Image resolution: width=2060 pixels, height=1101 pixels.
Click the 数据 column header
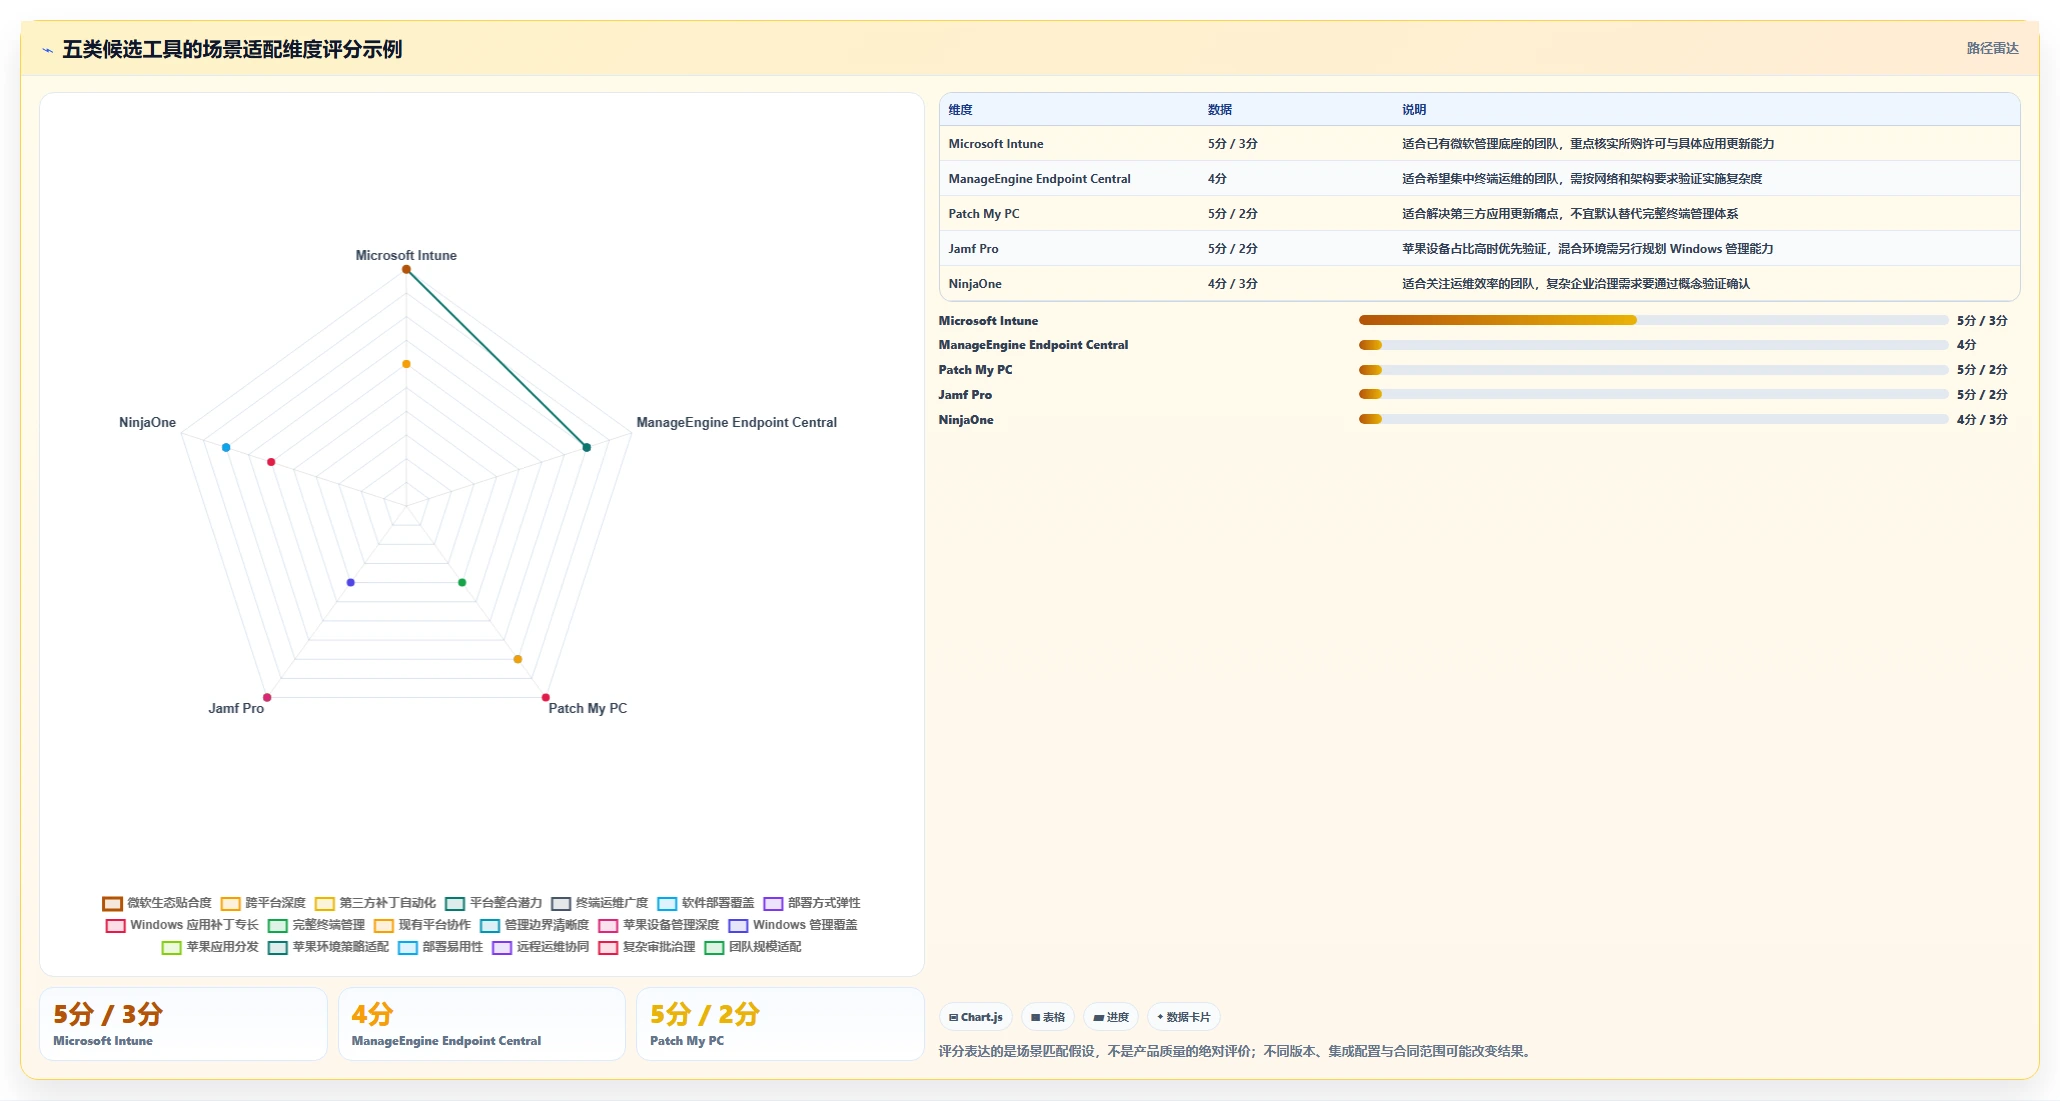[x=1219, y=110]
